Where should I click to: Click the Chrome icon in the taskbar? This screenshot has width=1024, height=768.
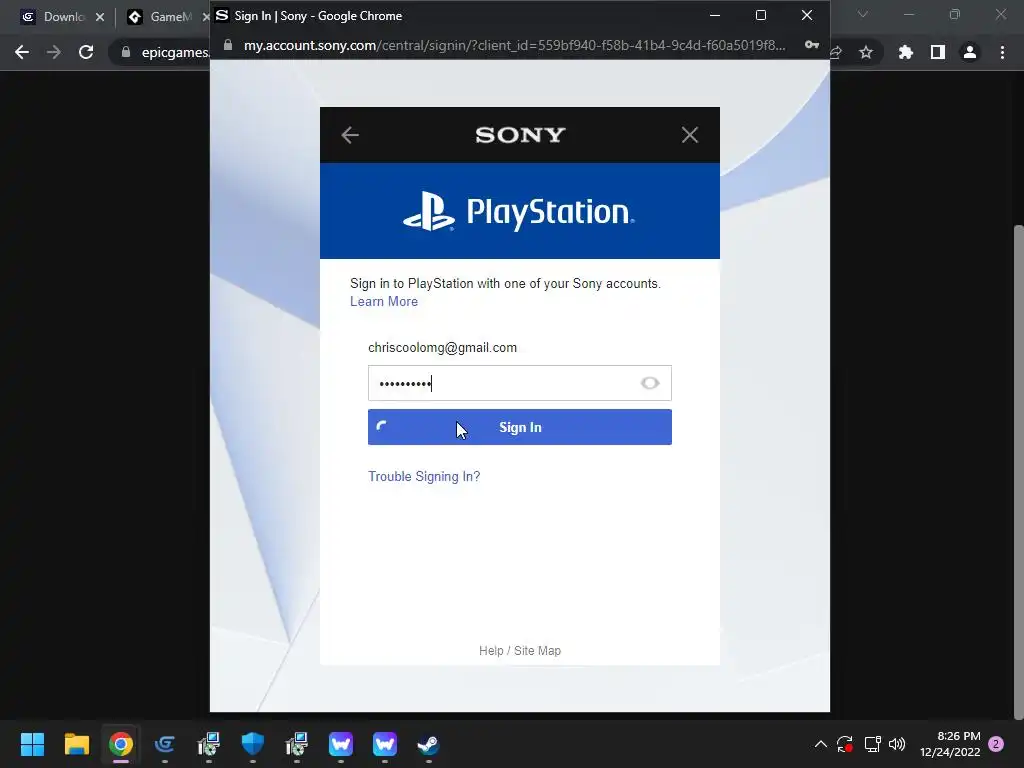[x=121, y=744]
